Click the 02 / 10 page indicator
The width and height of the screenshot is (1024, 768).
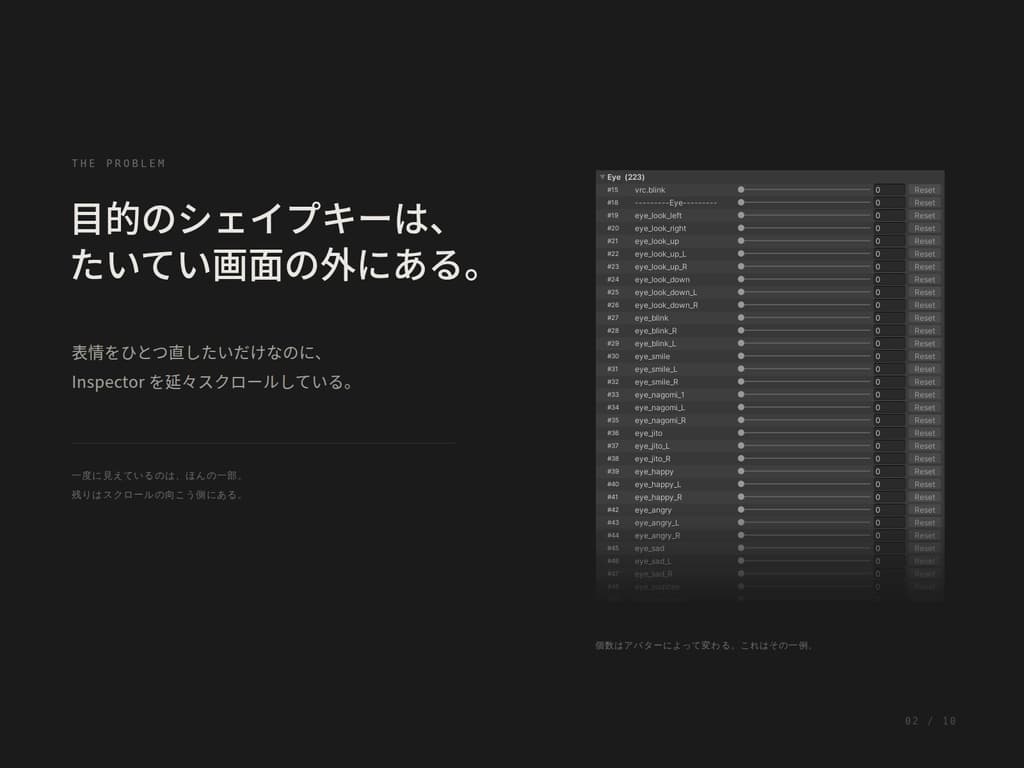point(931,721)
